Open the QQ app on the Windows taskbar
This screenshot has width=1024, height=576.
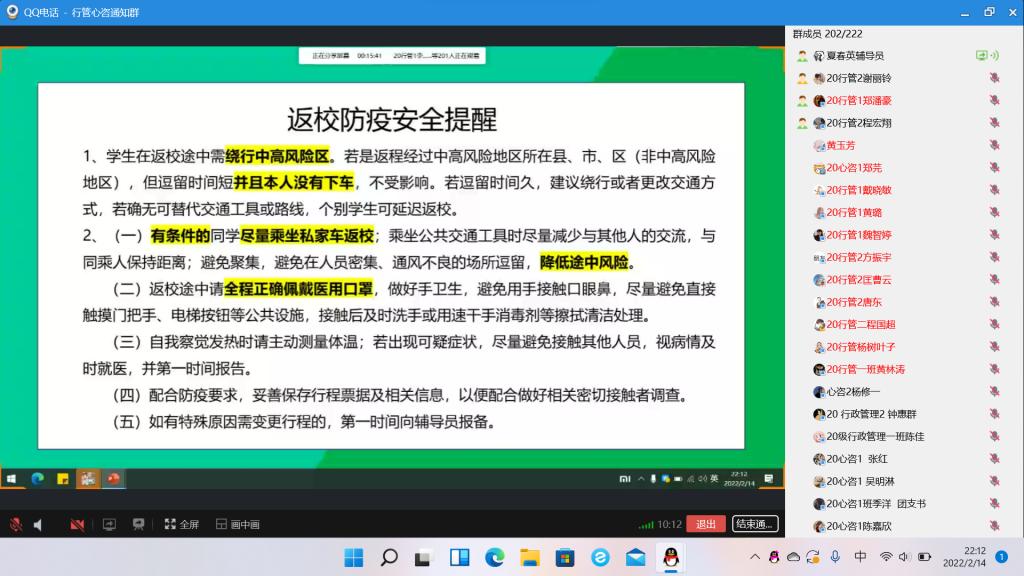tap(669, 557)
